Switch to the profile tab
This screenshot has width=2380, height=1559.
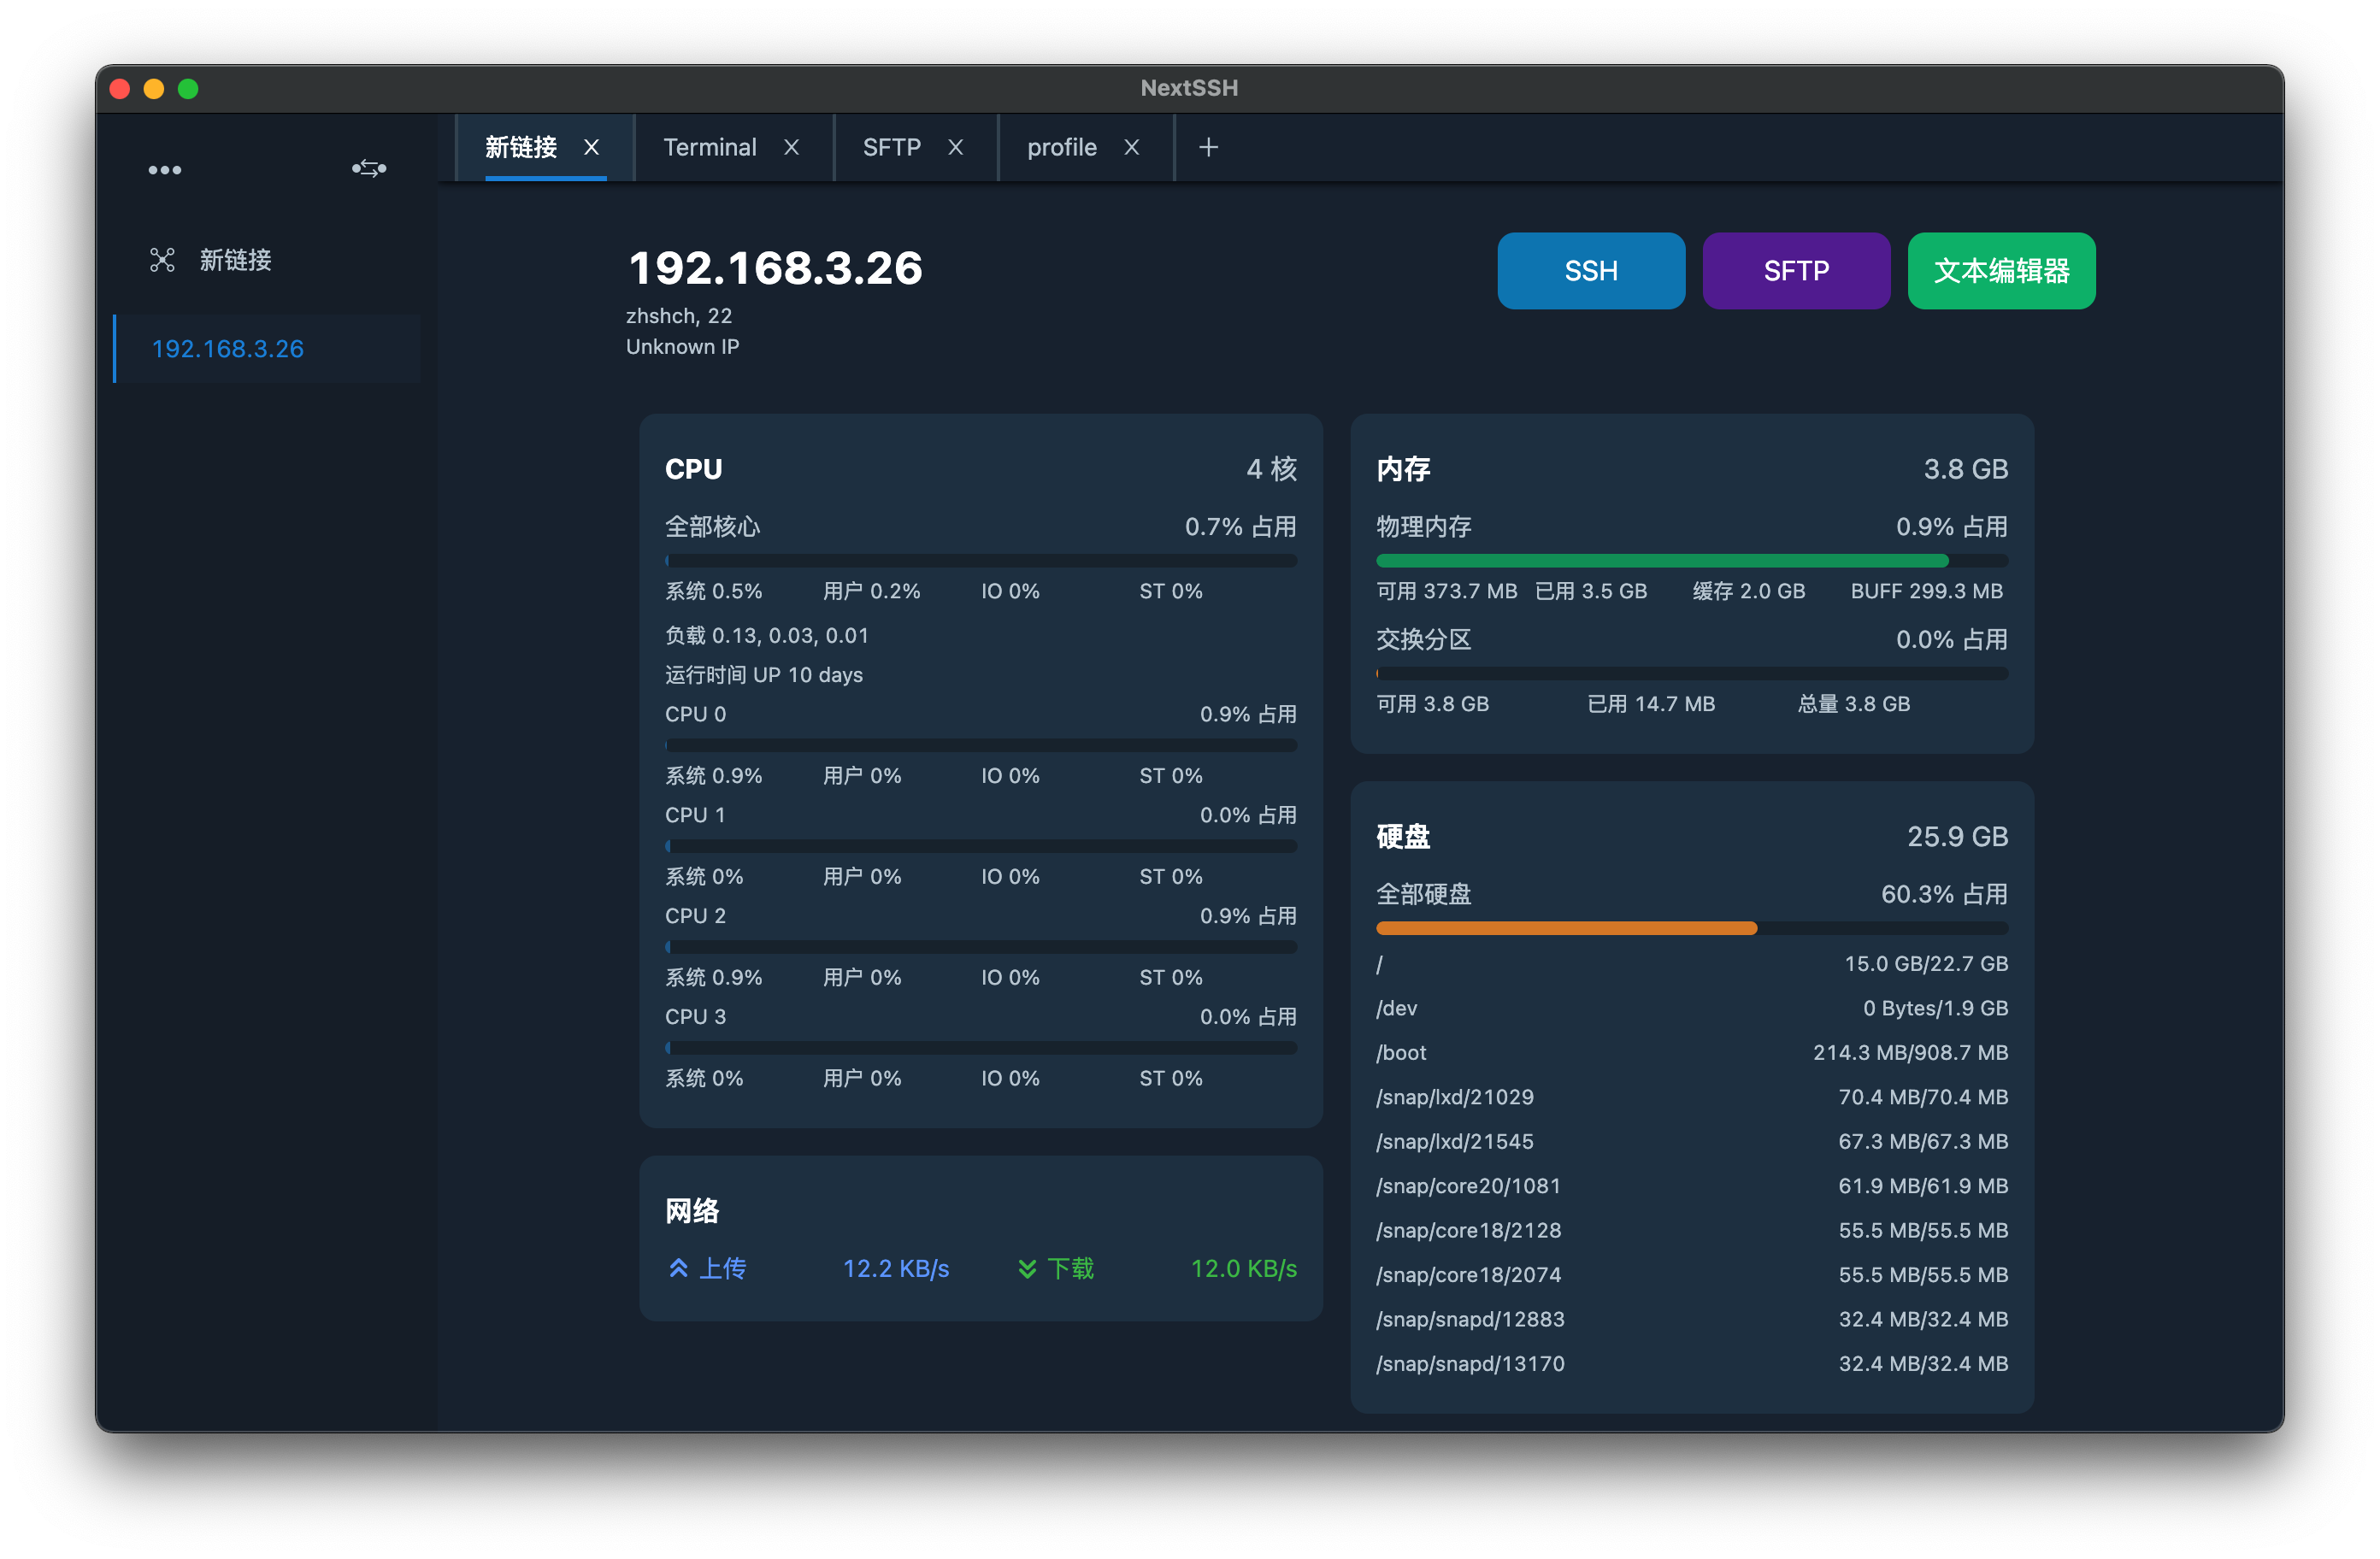click(1061, 148)
